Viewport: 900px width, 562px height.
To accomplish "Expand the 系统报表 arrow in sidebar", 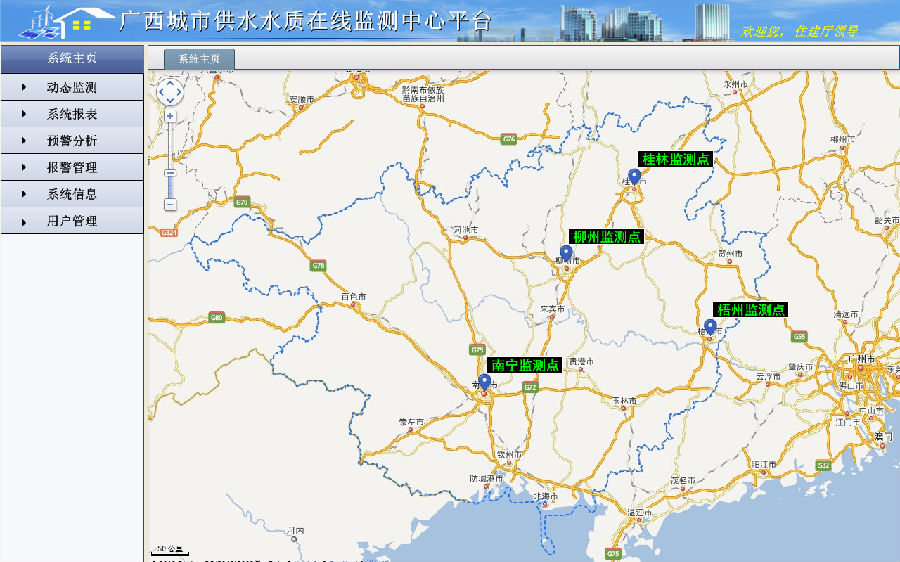I will [x=23, y=114].
